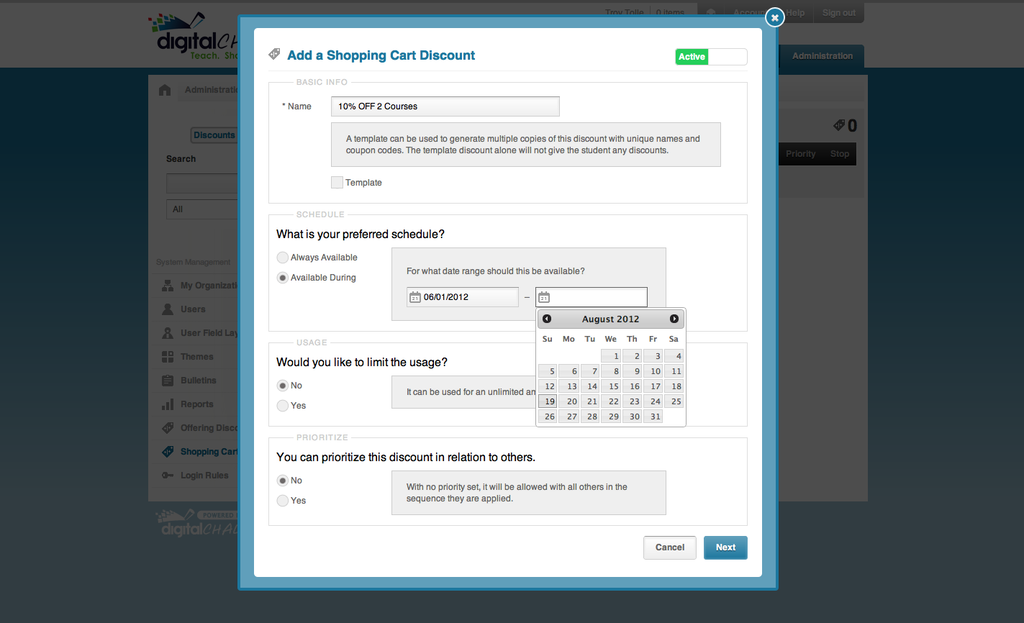Toggle the Active status switch
1024x623 pixels.
pos(711,57)
